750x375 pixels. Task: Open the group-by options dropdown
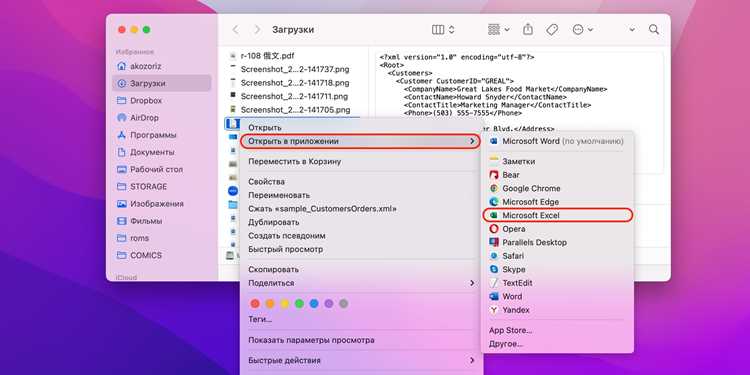click(x=498, y=30)
